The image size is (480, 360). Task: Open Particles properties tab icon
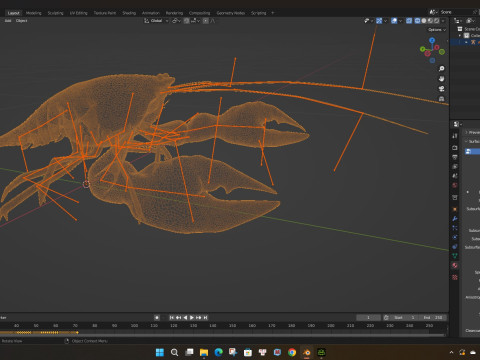[455, 228]
